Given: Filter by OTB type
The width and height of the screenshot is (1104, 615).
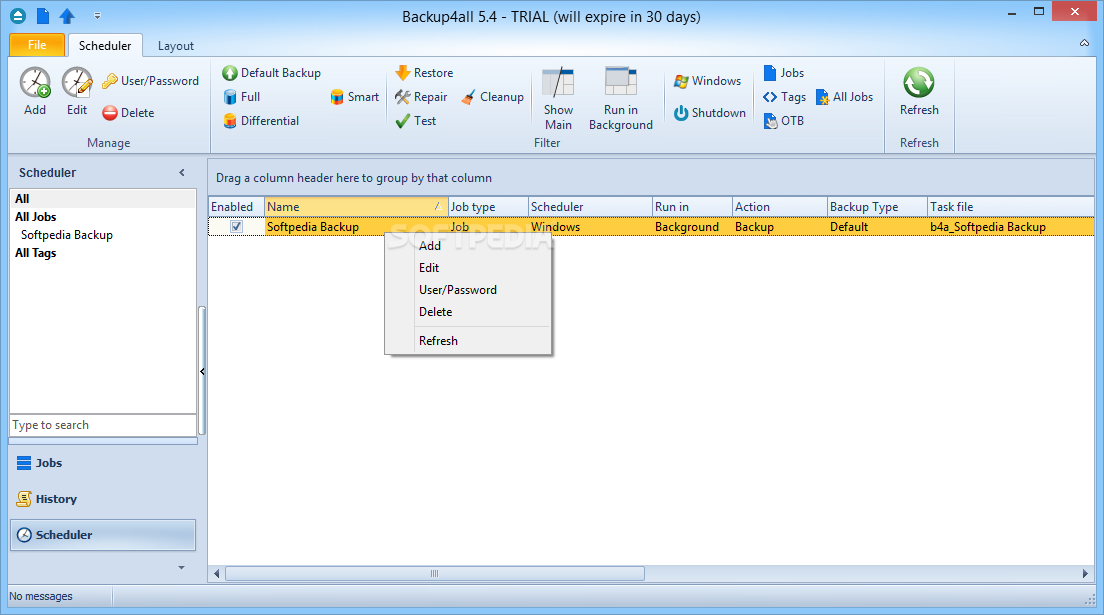Looking at the screenshot, I should click(x=783, y=120).
